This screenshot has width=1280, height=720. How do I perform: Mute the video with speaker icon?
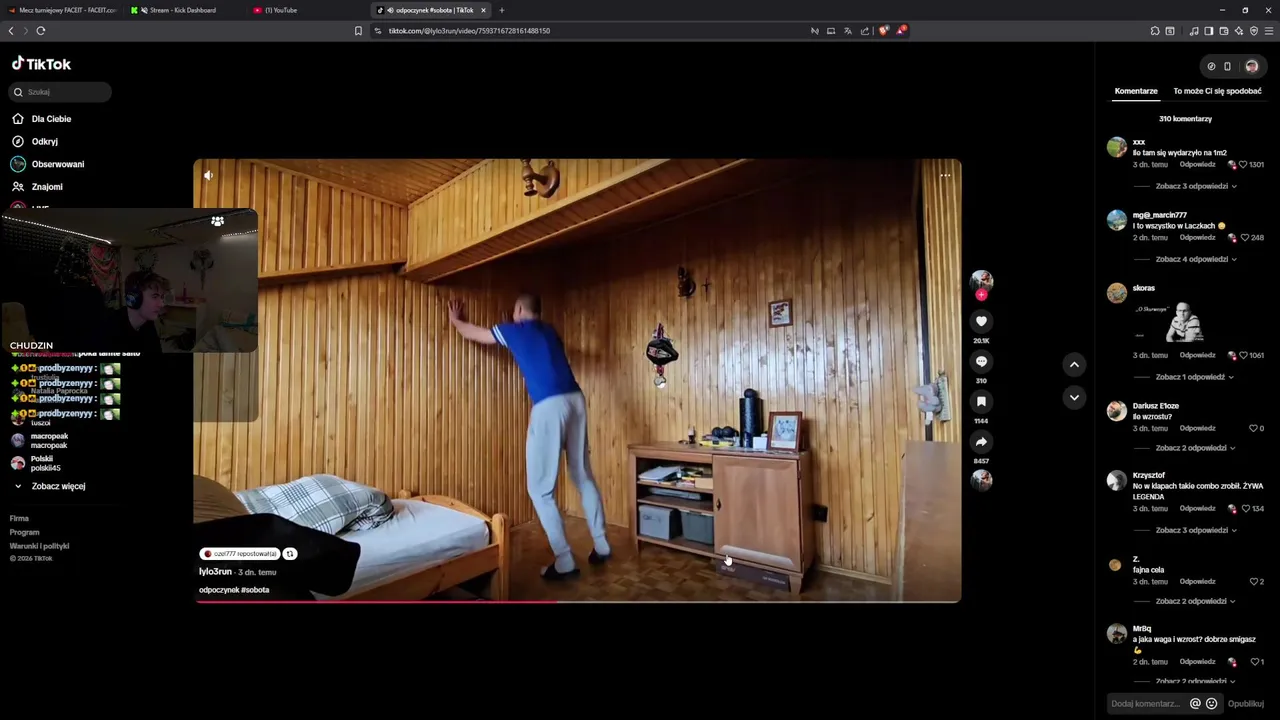pyautogui.click(x=208, y=175)
